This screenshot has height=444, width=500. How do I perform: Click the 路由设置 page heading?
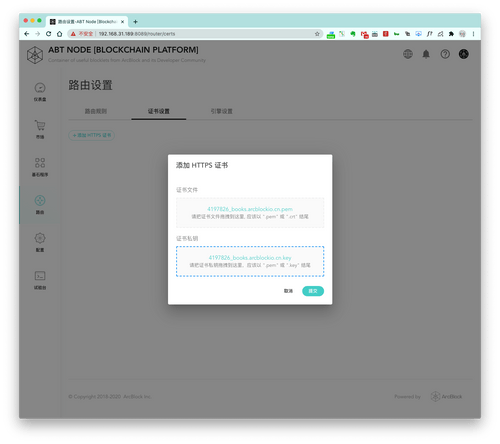tap(90, 85)
